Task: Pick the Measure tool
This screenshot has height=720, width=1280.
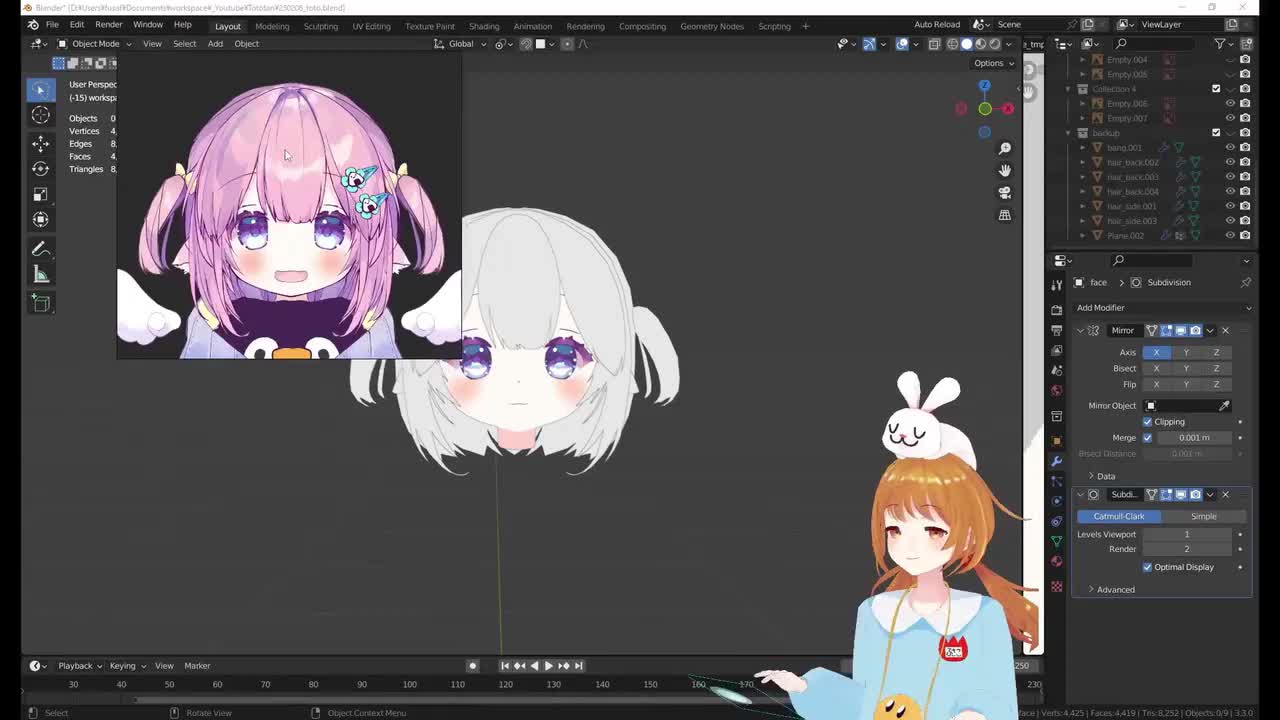Action: click(40, 274)
